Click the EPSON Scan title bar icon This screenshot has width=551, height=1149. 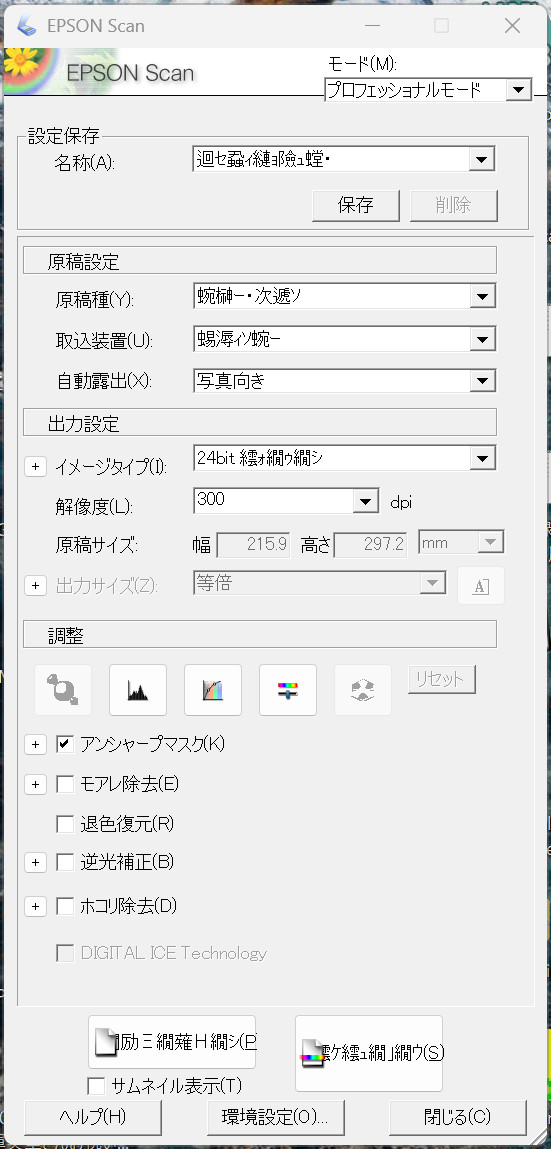[27, 26]
